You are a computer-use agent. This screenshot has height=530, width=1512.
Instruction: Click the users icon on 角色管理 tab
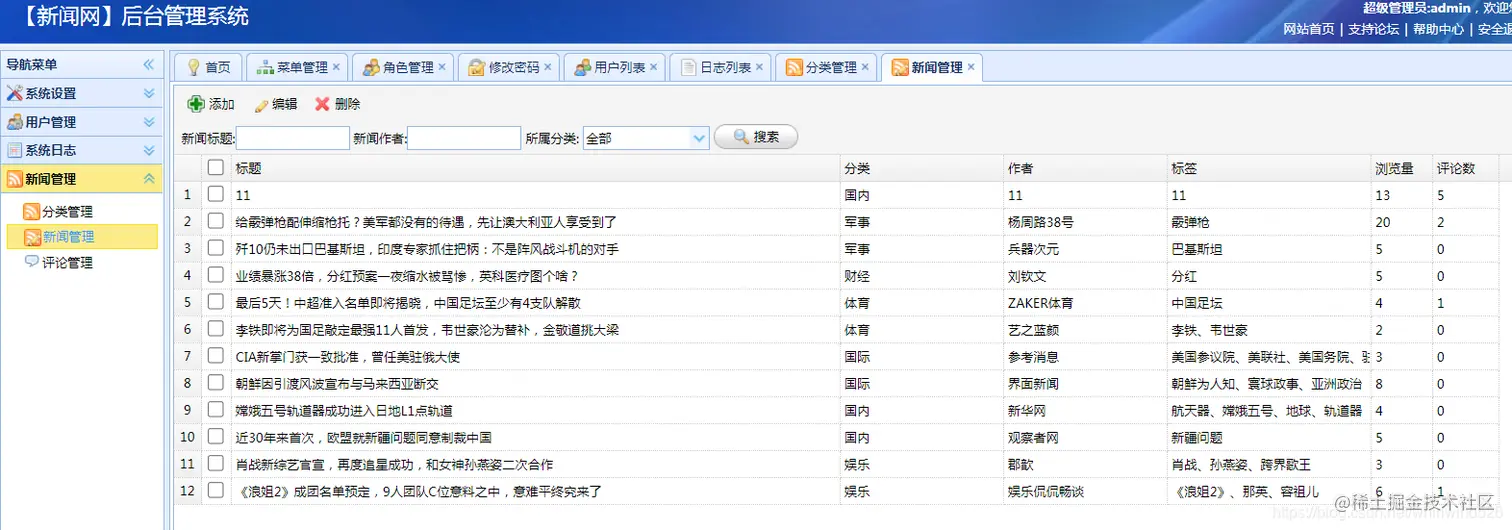pos(371,67)
